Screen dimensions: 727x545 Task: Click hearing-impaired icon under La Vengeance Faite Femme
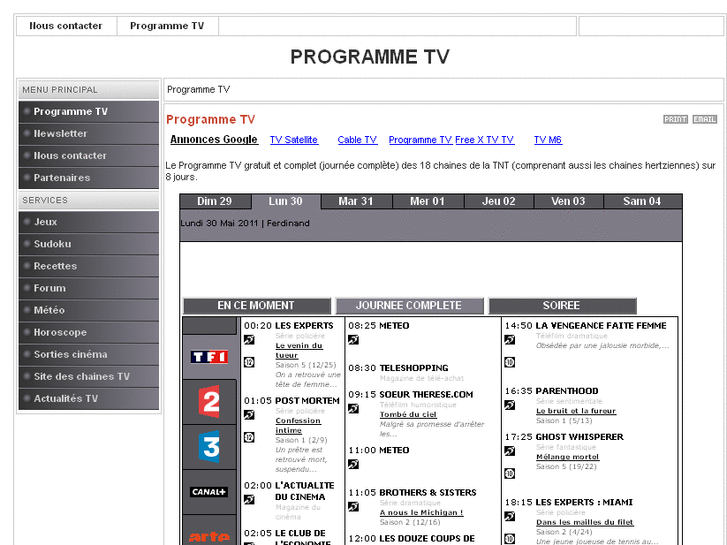[510, 340]
